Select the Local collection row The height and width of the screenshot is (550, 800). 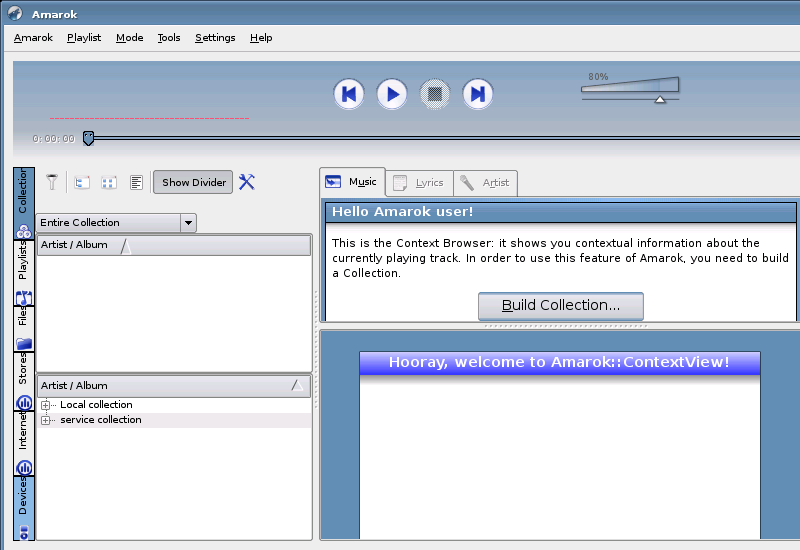(x=174, y=405)
